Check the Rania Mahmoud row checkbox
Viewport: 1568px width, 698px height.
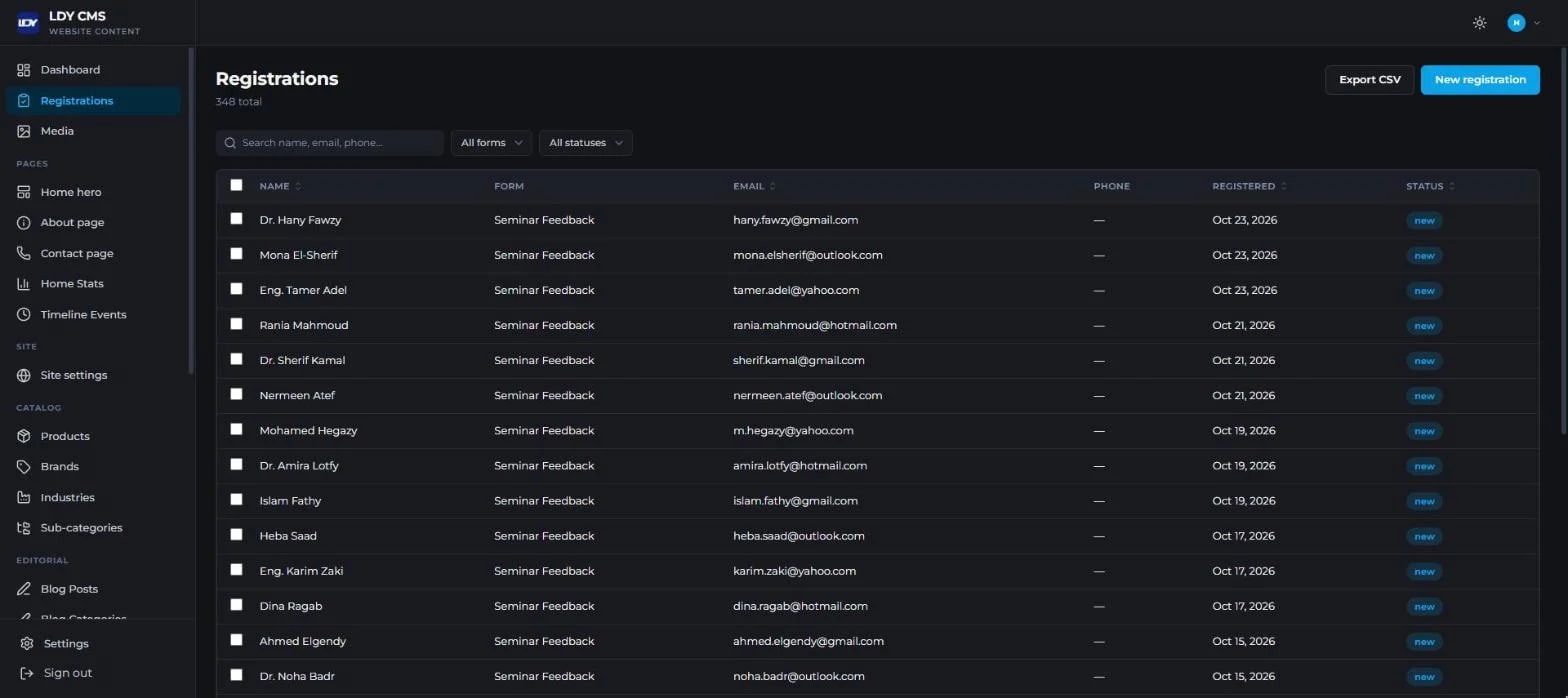236,324
